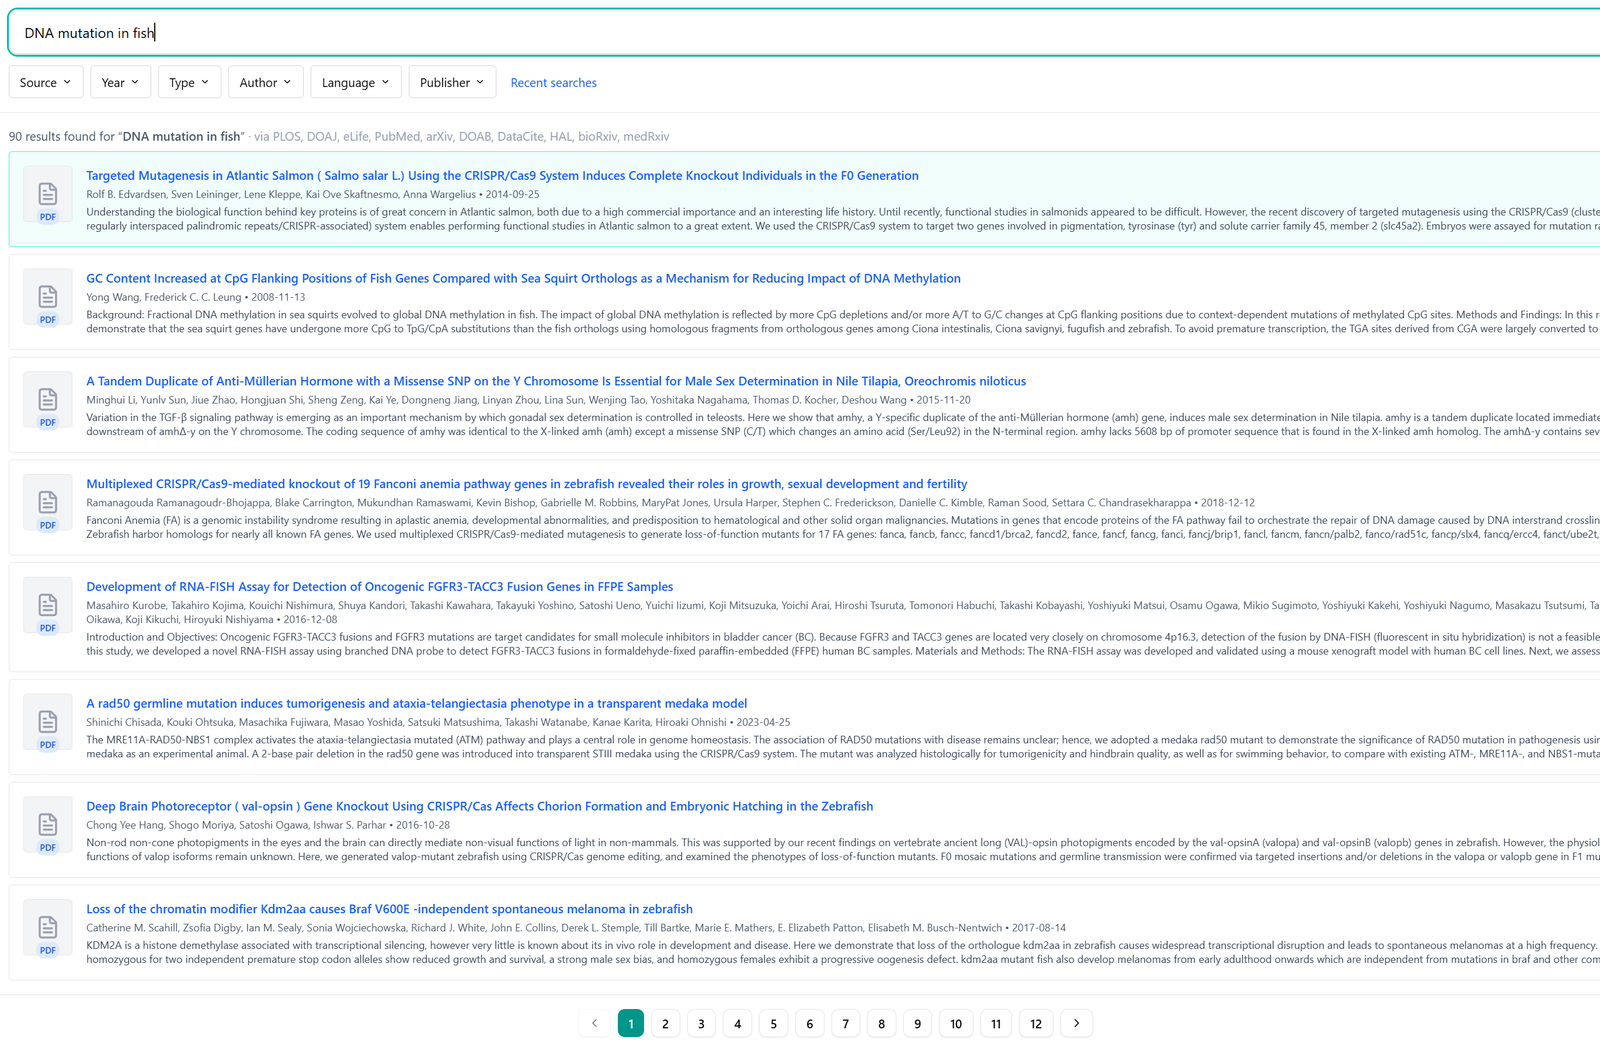
Task: Go to results page 3
Action: 701,1023
